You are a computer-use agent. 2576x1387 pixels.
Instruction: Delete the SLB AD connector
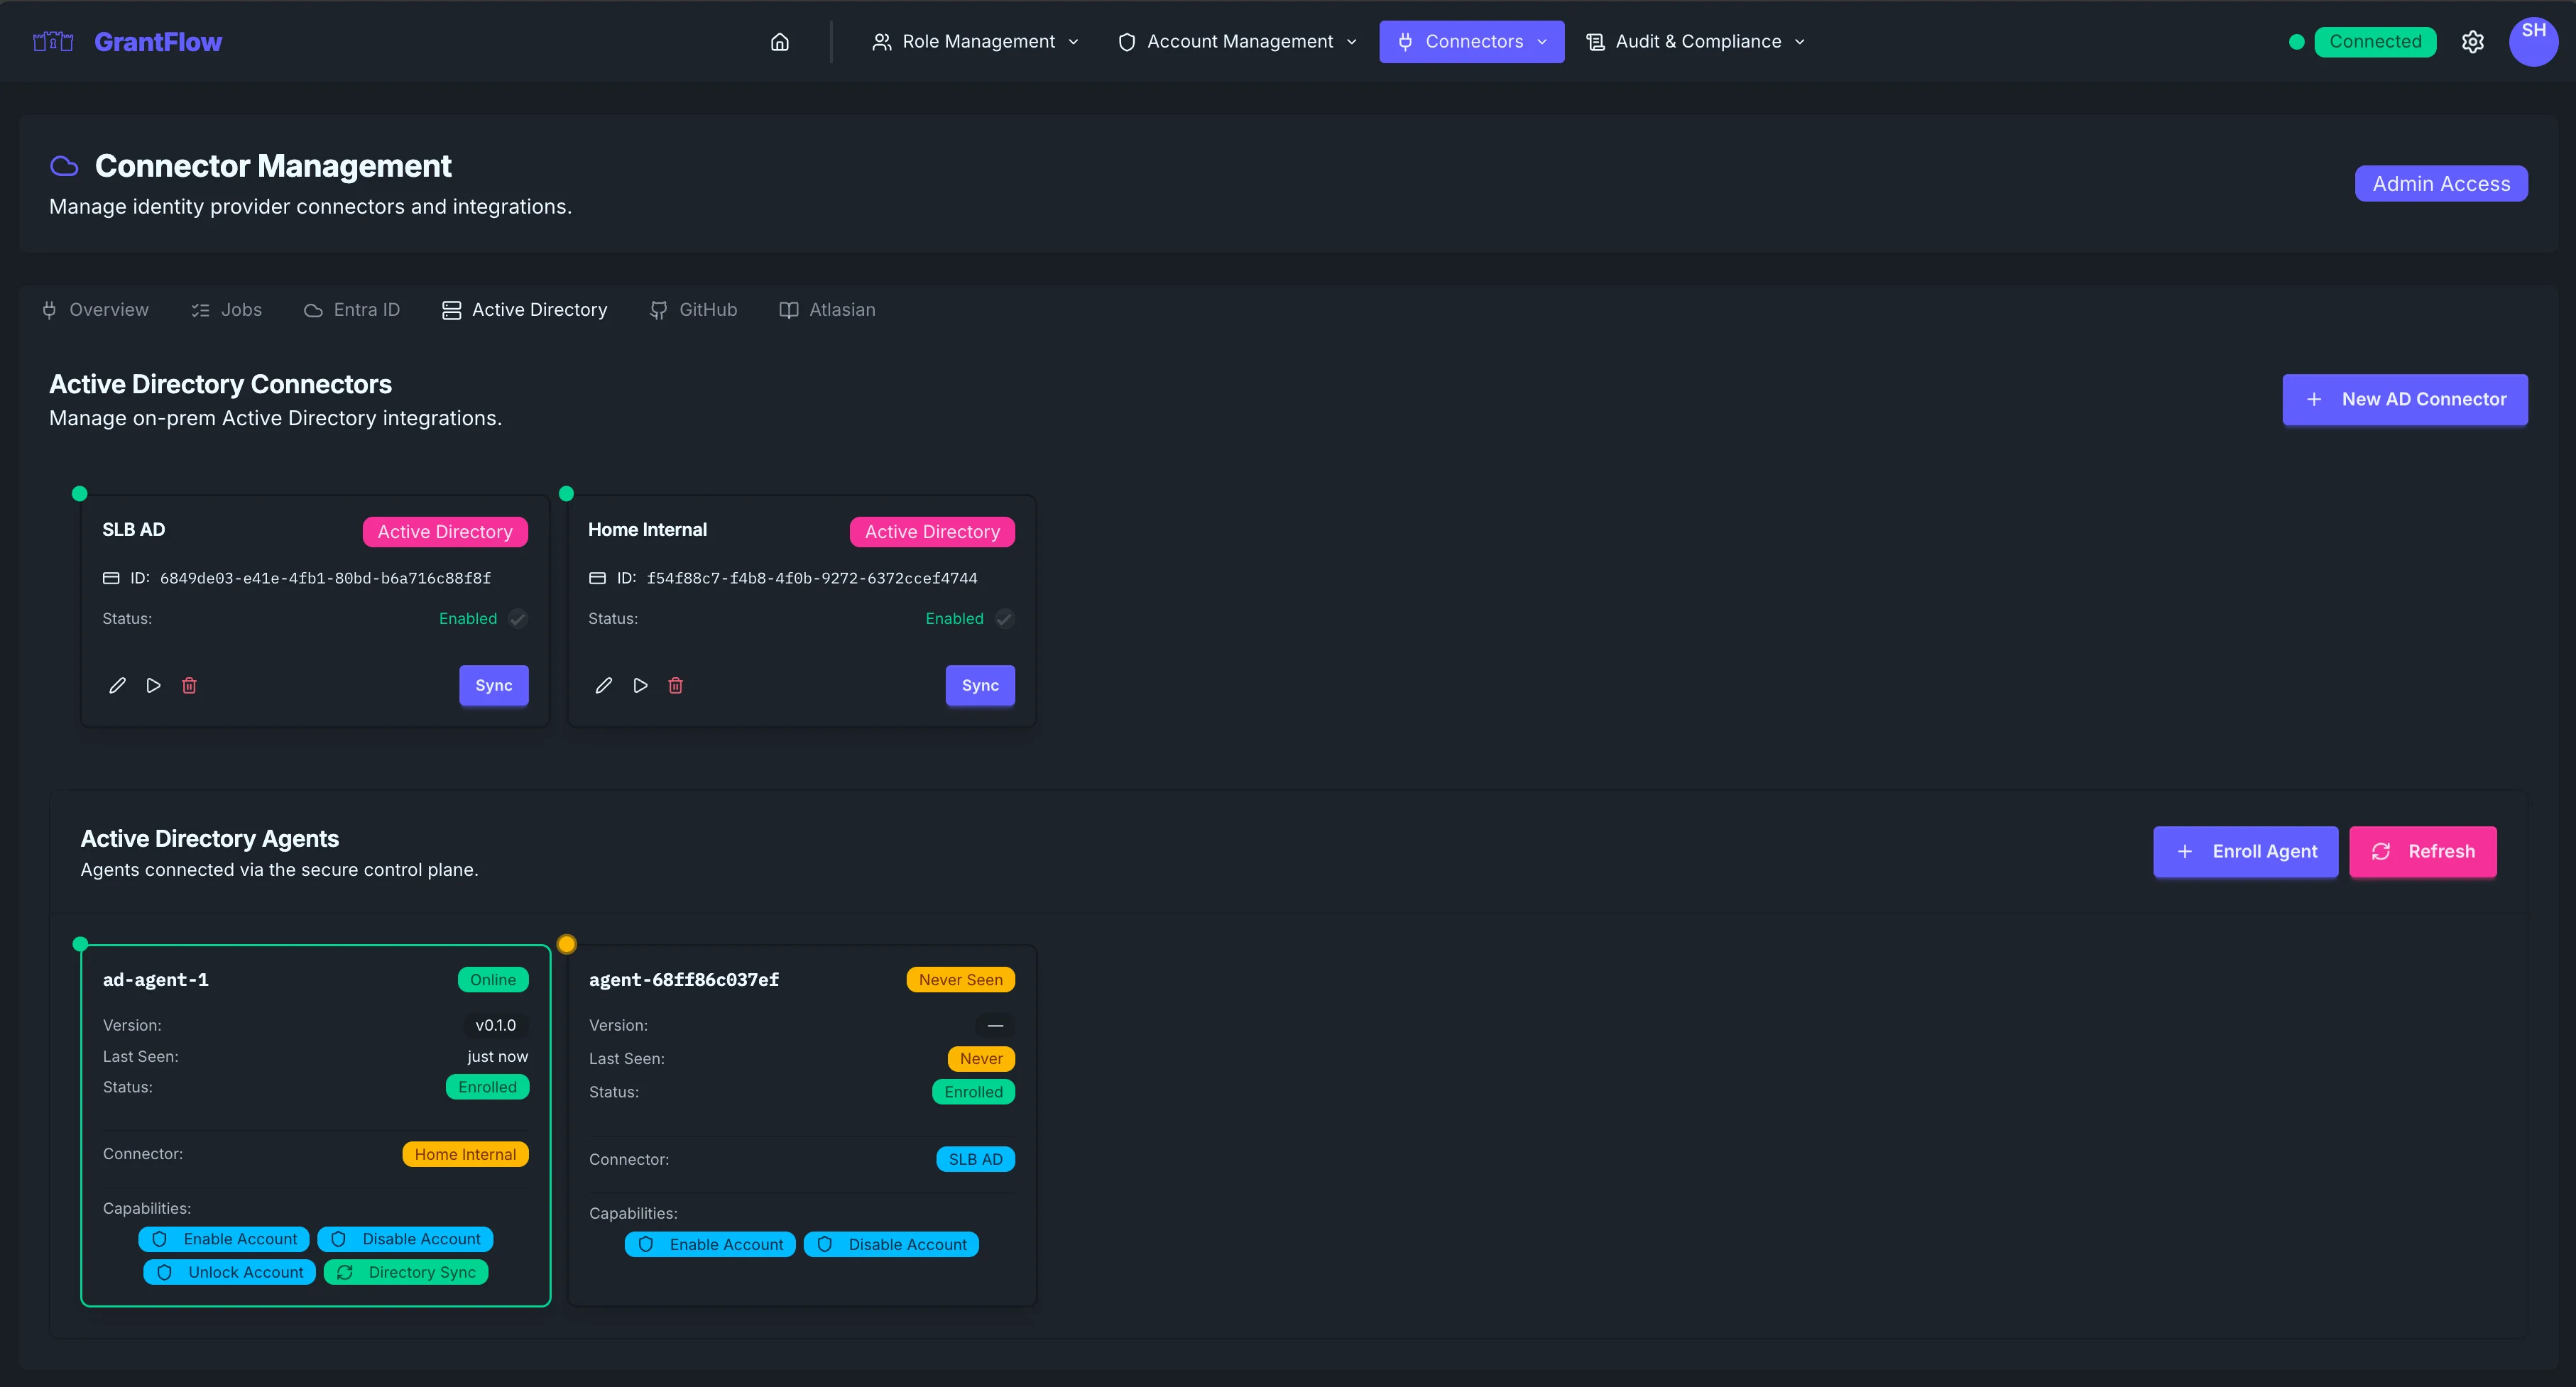(x=189, y=685)
